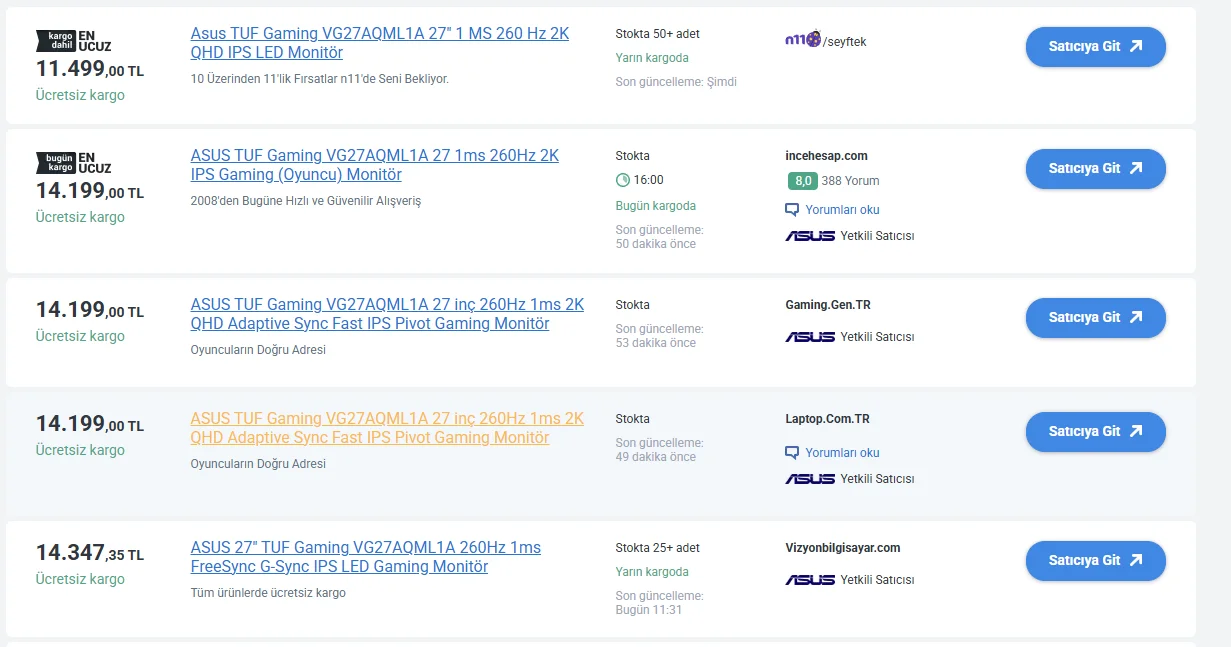Click the clock icon beside 16:00

[x=623, y=180]
